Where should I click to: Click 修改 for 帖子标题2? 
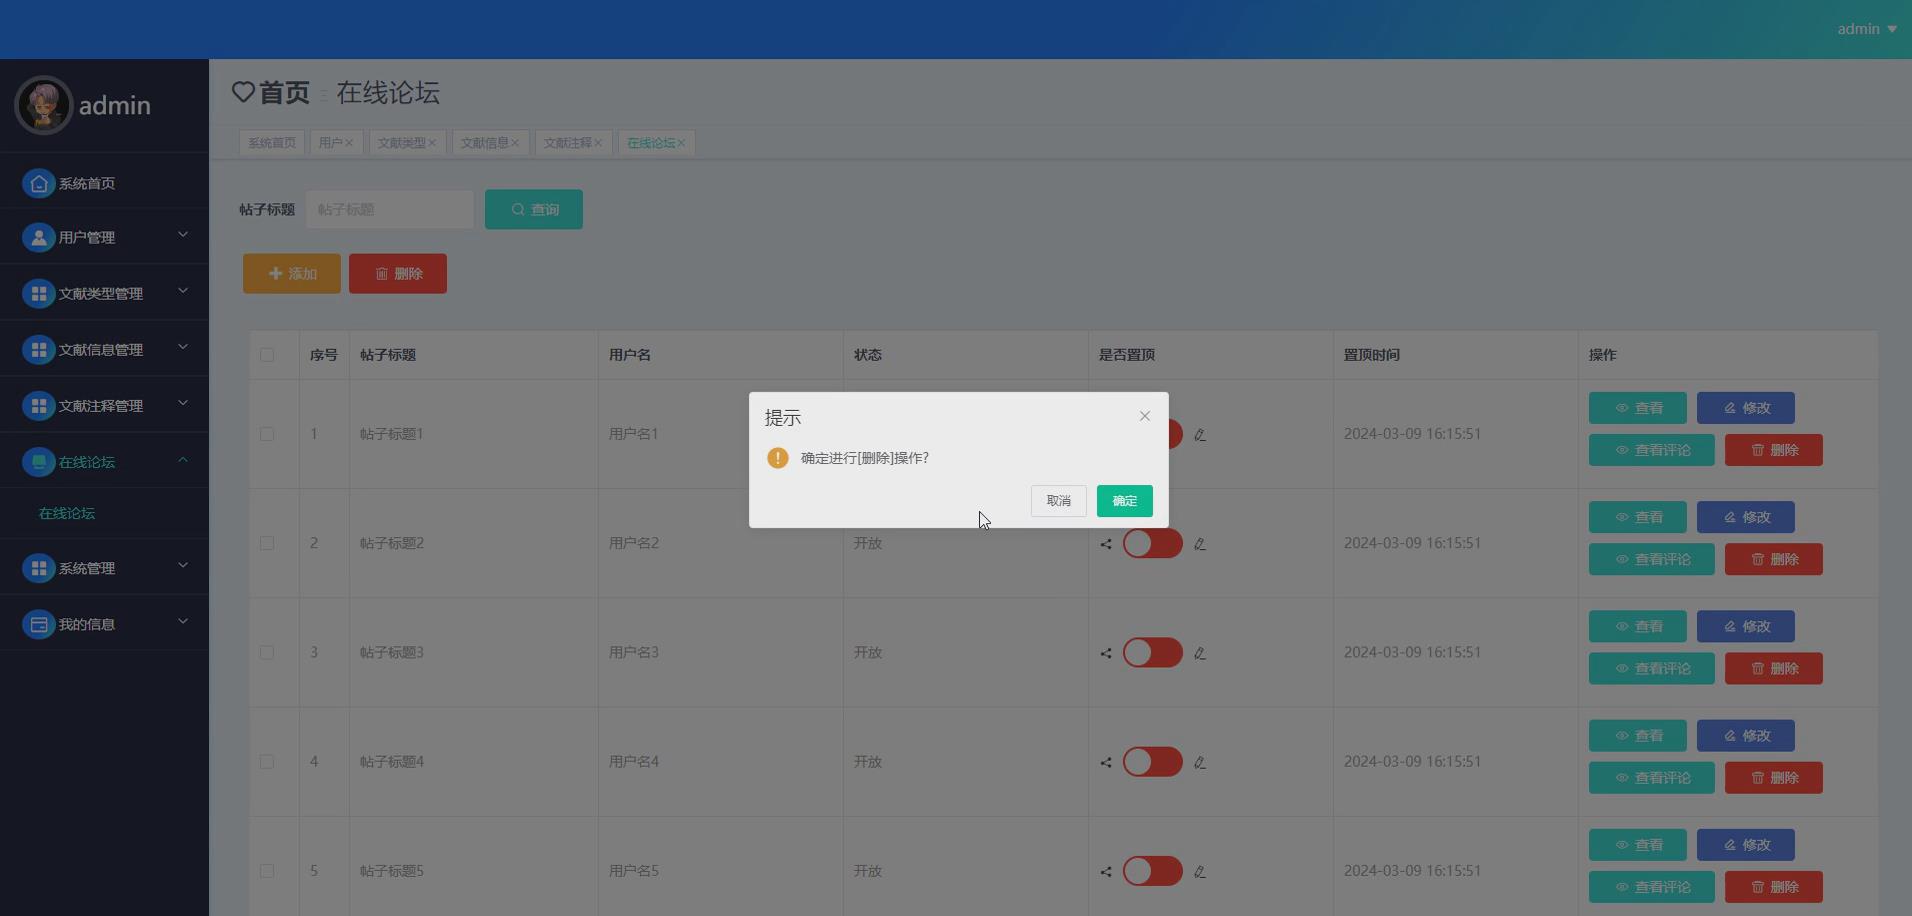(1746, 517)
